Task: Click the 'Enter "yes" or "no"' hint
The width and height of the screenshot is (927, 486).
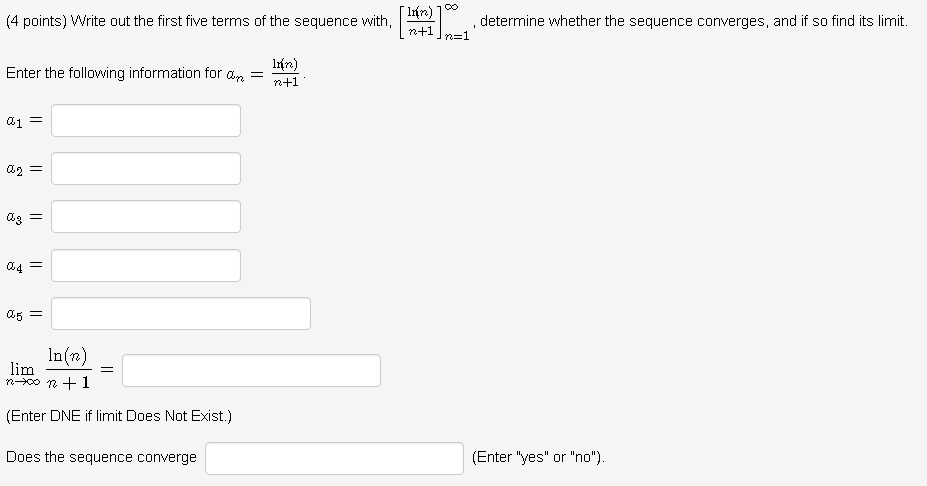Action: click(x=538, y=458)
